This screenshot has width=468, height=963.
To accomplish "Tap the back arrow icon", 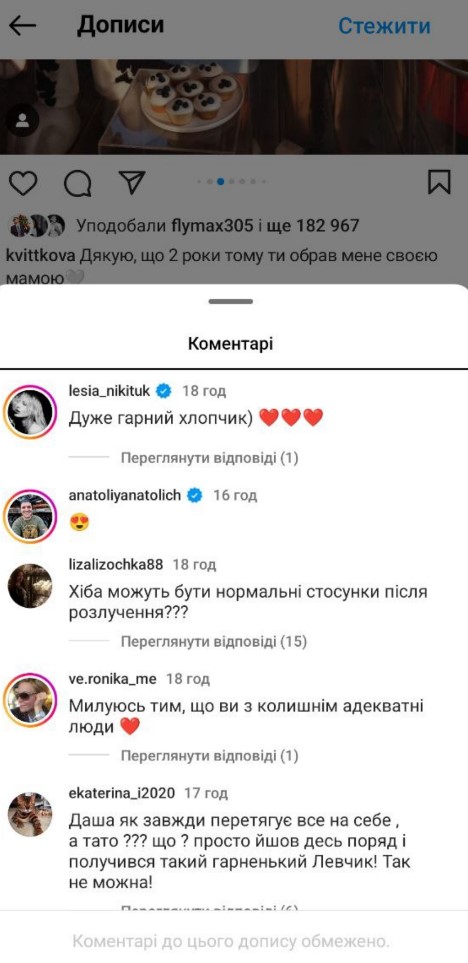I will coord(23,26).
